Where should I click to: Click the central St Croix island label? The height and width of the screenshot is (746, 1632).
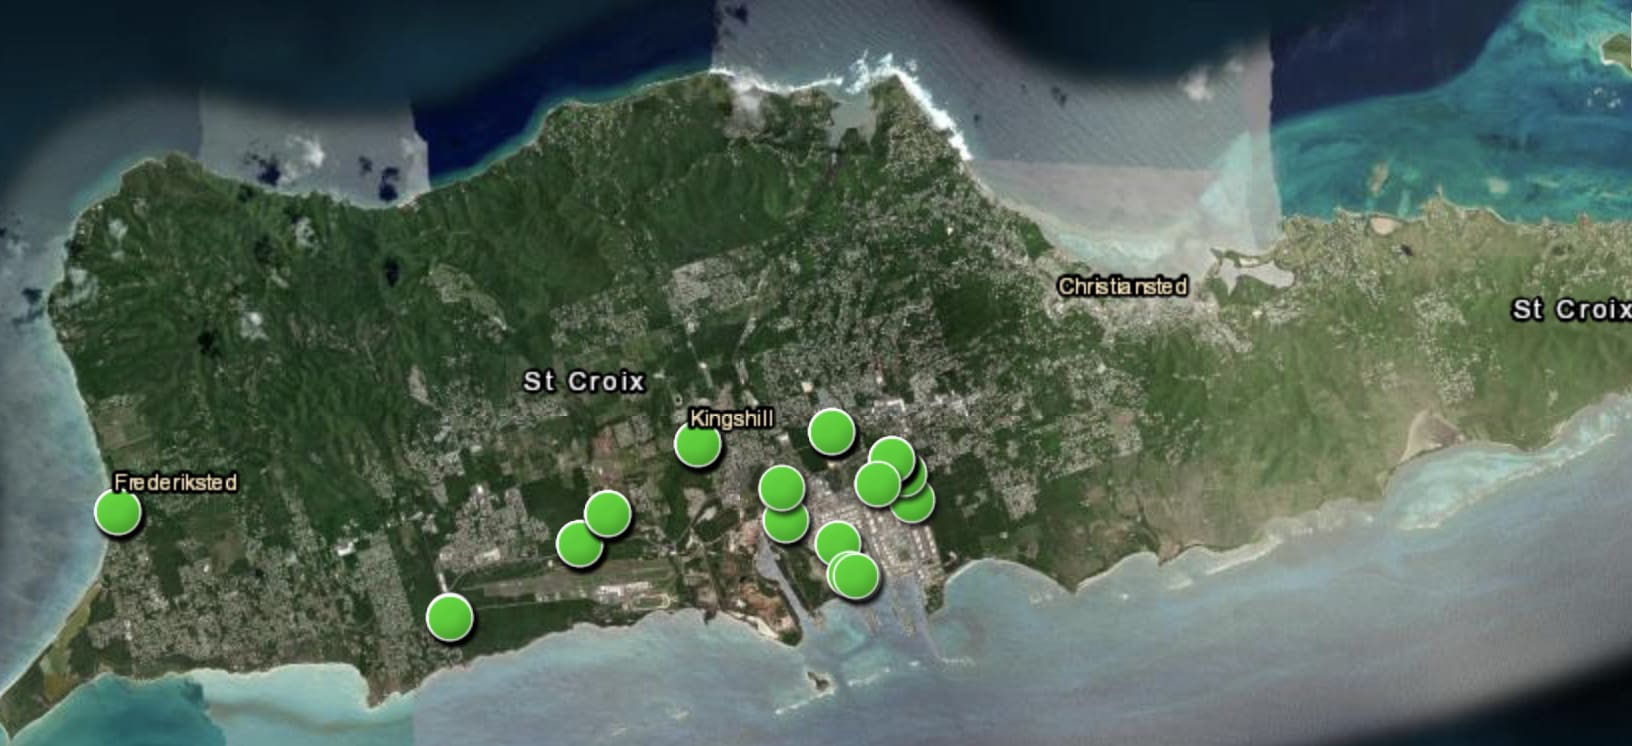[x=585, y=381]
